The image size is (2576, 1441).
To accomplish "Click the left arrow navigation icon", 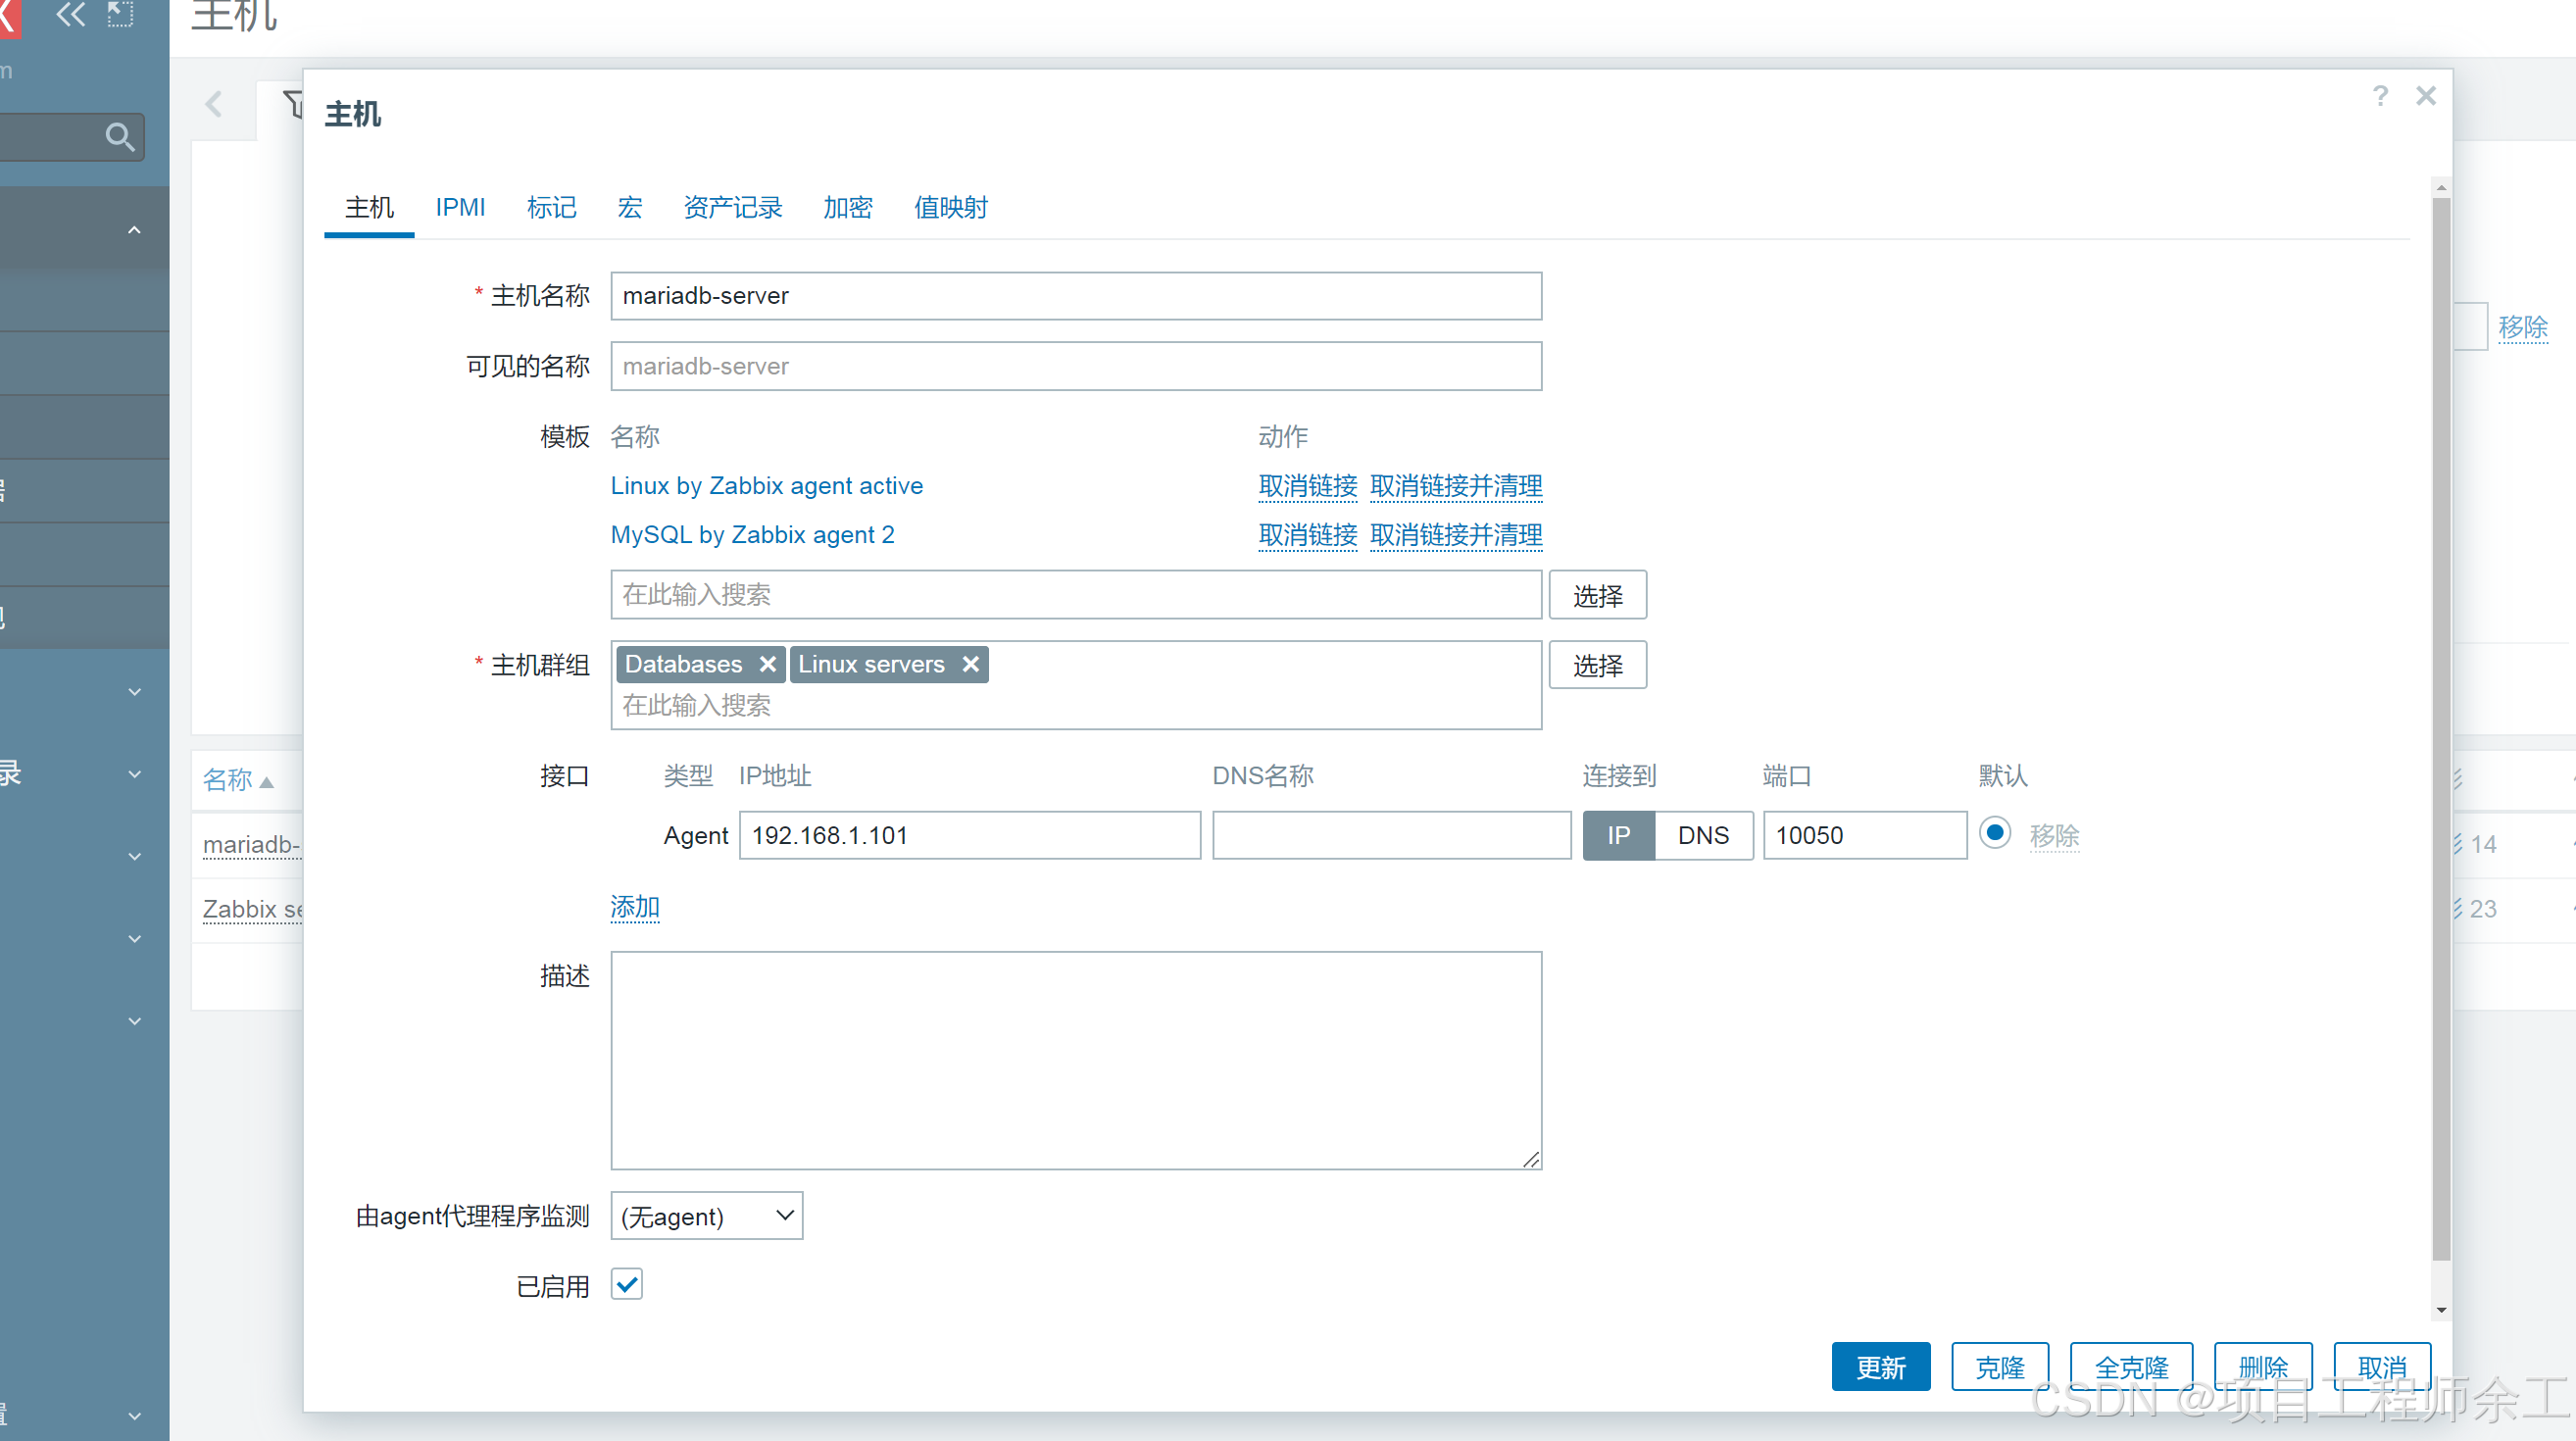I will 213,104.
